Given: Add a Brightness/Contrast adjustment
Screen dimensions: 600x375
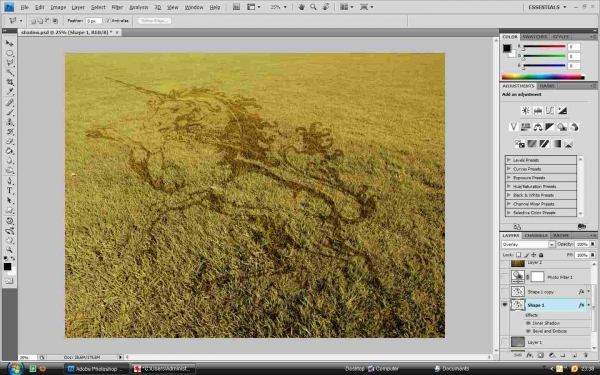Looking at the screenshot, I should (x=525, y=111).
